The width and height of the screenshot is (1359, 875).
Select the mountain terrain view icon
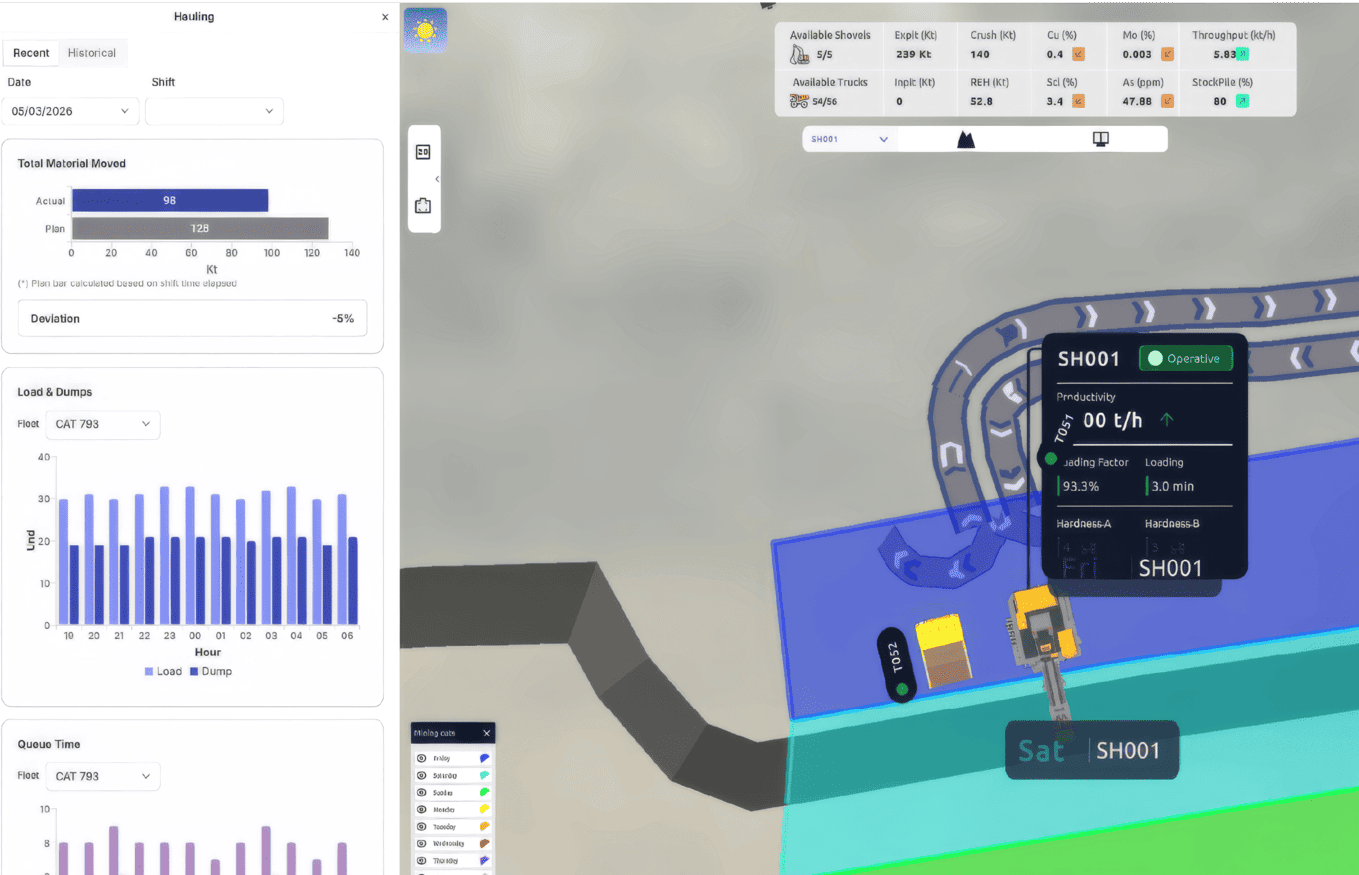point(966,139)
